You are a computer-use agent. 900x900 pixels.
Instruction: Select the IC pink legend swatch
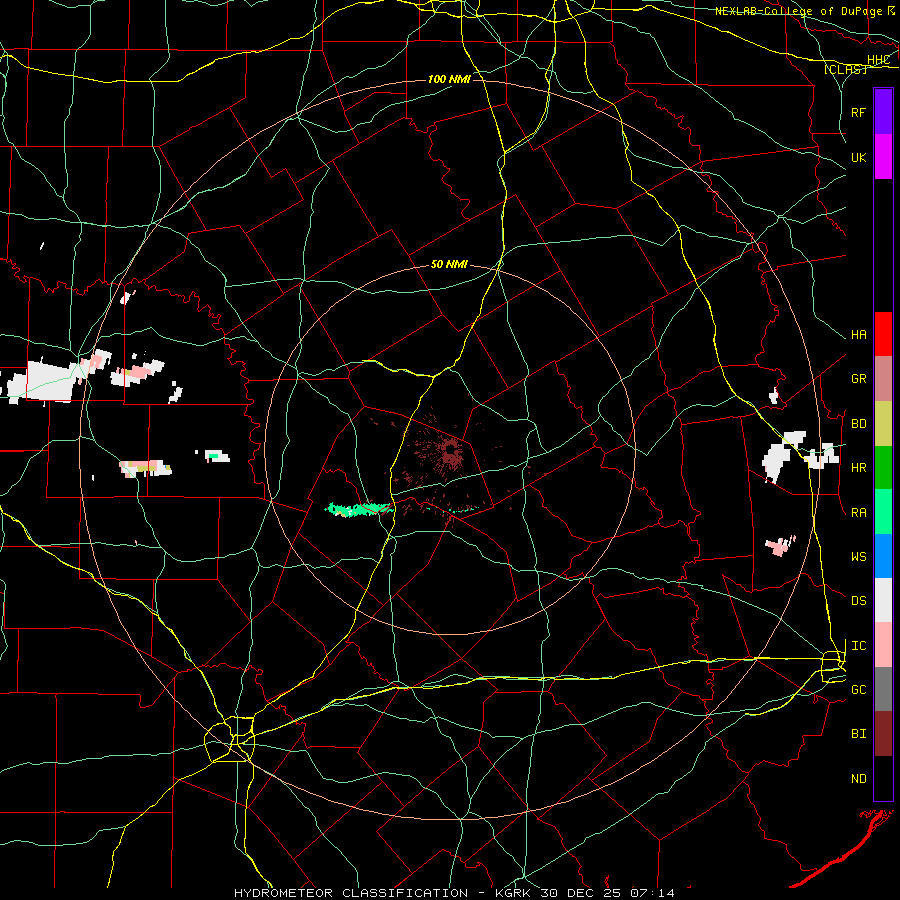point(883,645)
